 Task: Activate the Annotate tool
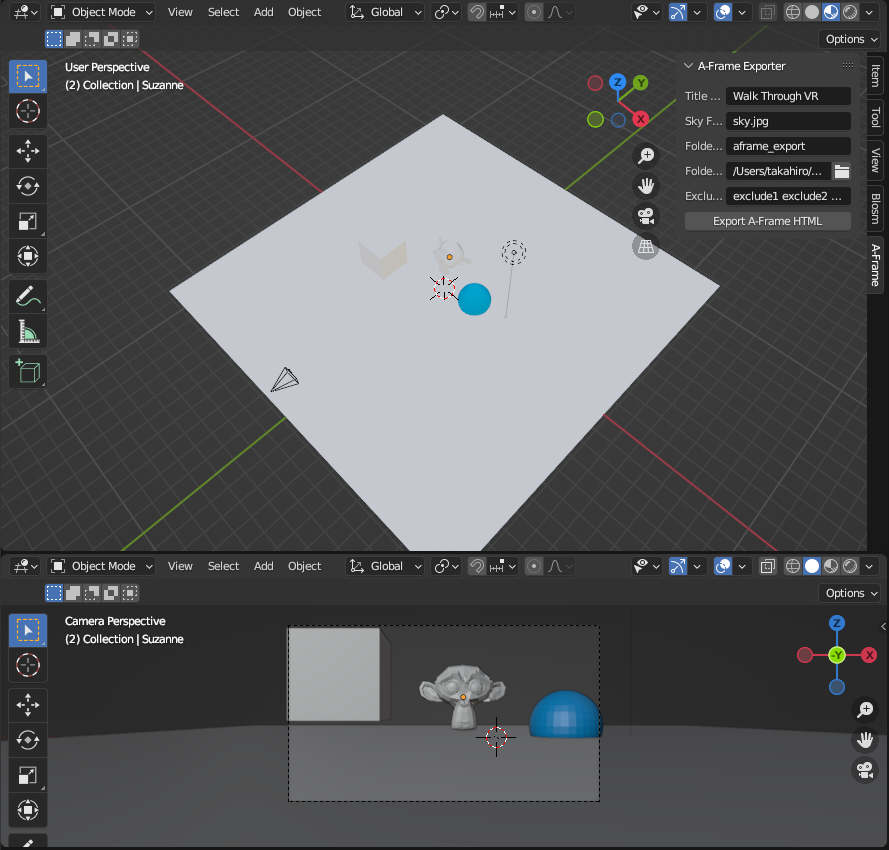pos(27,295)
